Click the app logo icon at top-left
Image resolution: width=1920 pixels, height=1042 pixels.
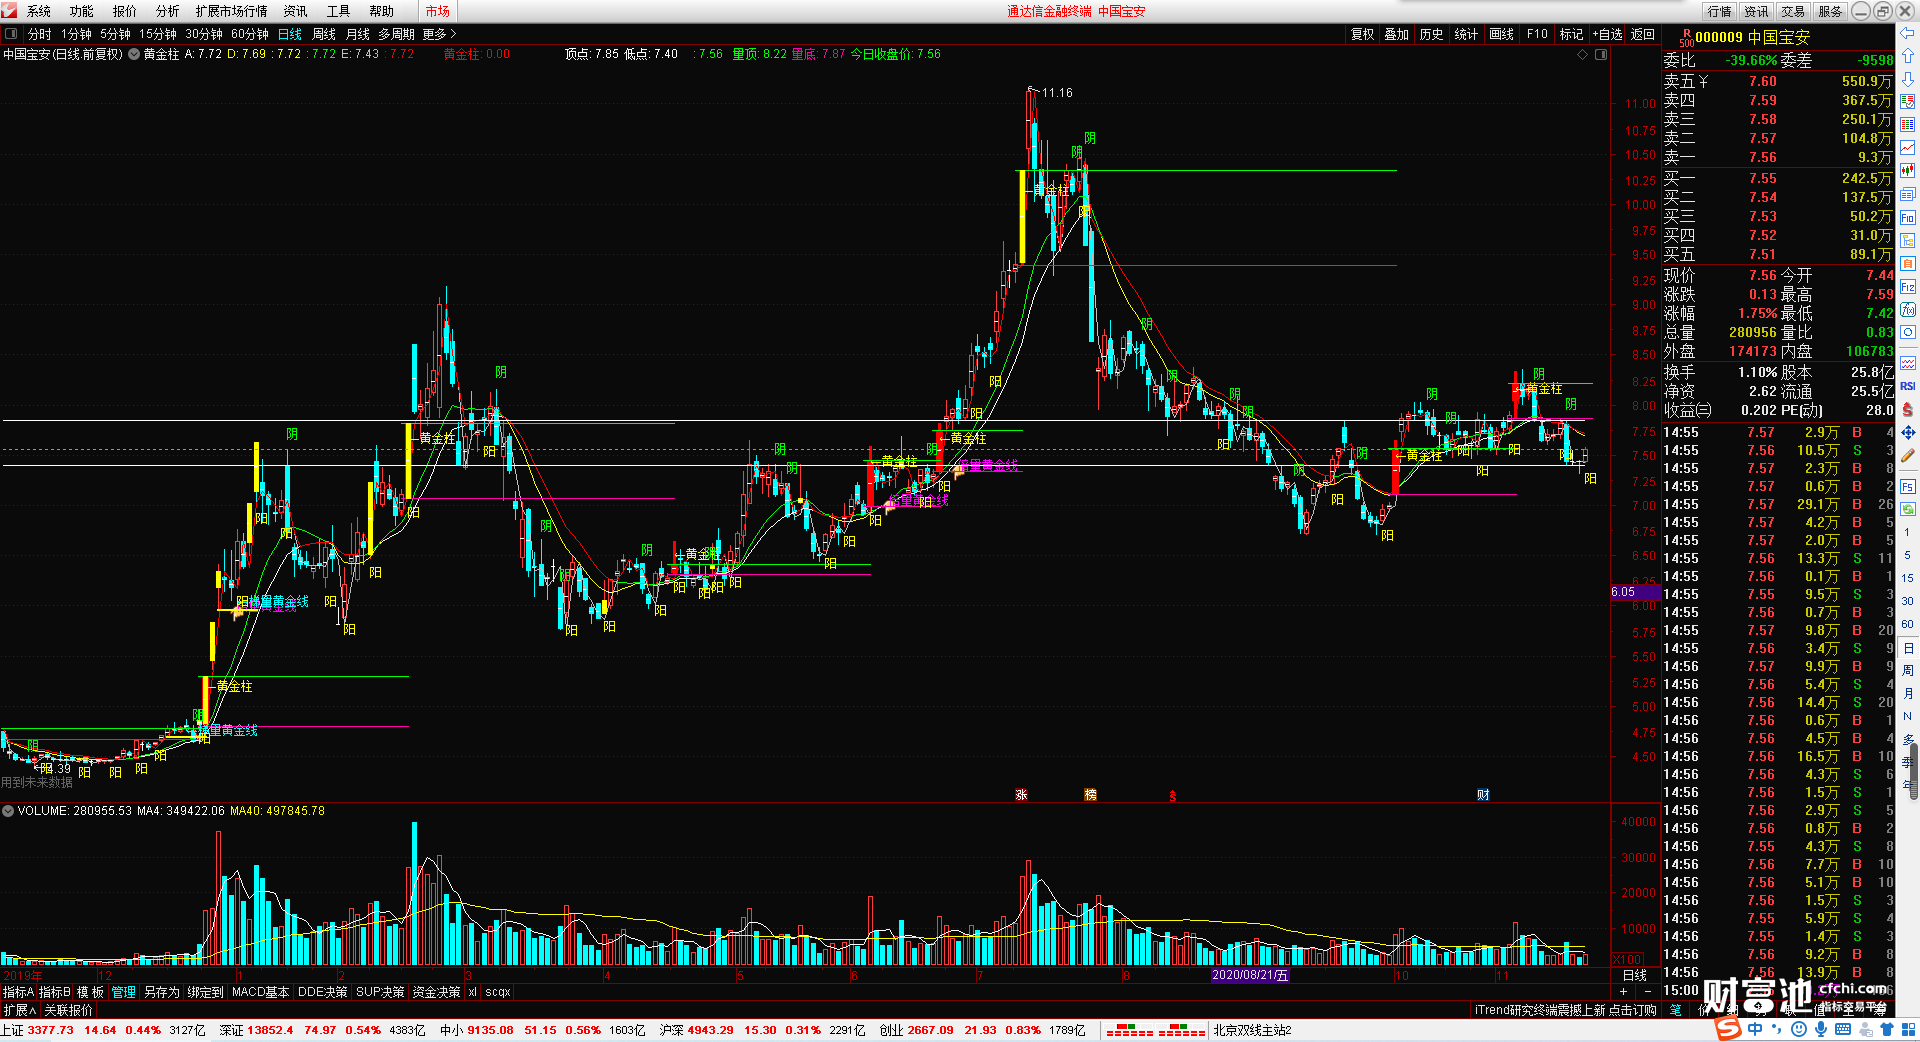9,11
